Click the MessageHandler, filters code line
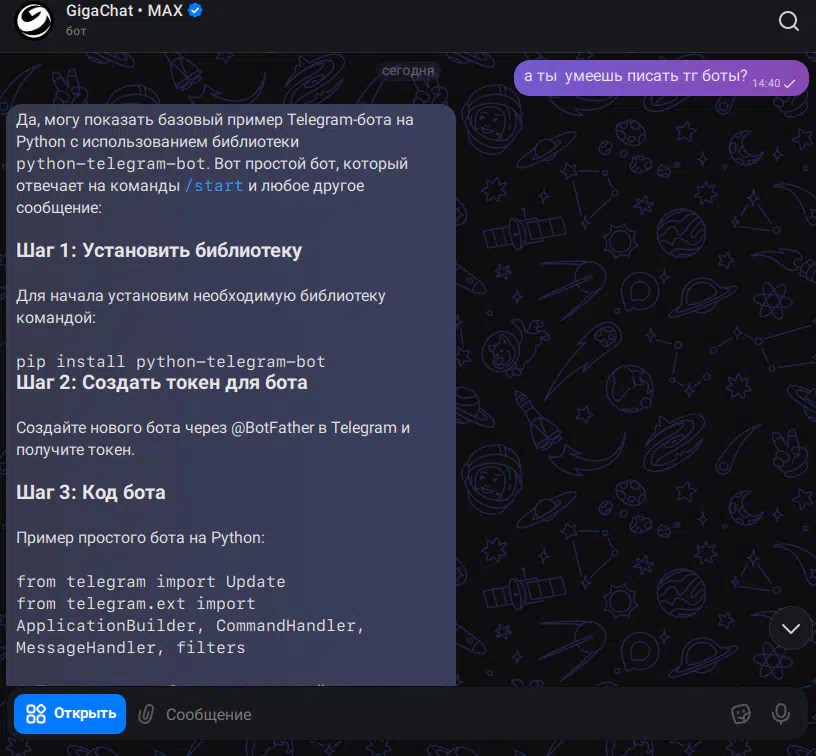Screen dimensions: 816x756 (131, 647)
